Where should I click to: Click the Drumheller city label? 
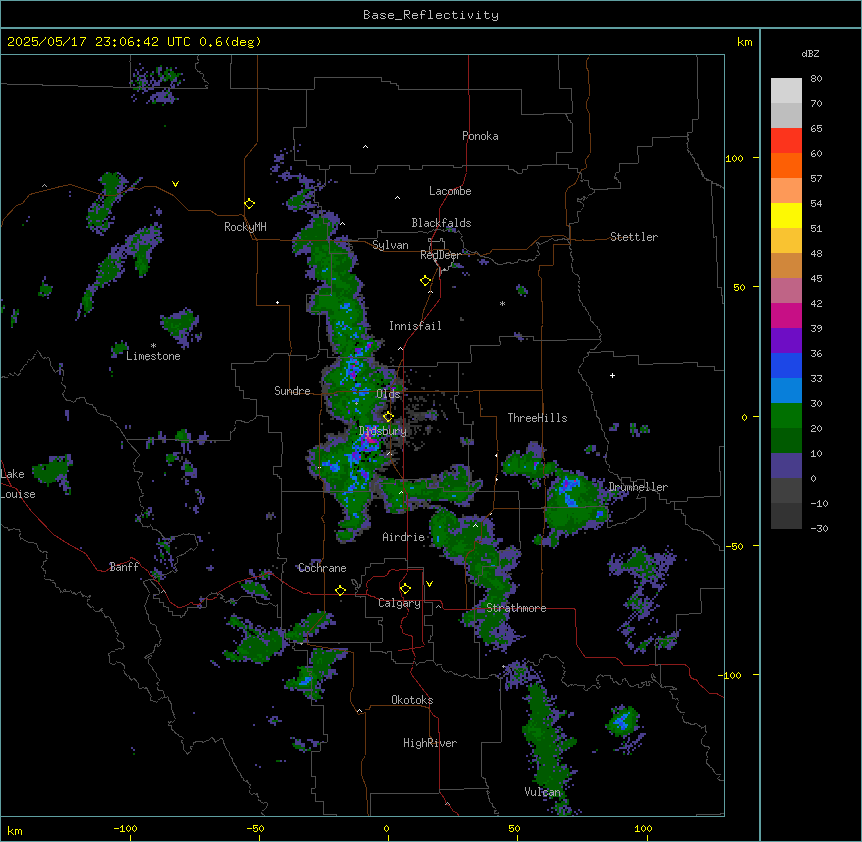[638, 487]
